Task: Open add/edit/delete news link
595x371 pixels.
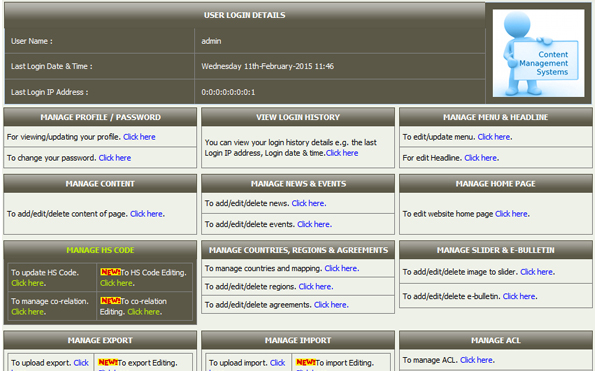Action: pyautogui.click(x=308, y=203)
